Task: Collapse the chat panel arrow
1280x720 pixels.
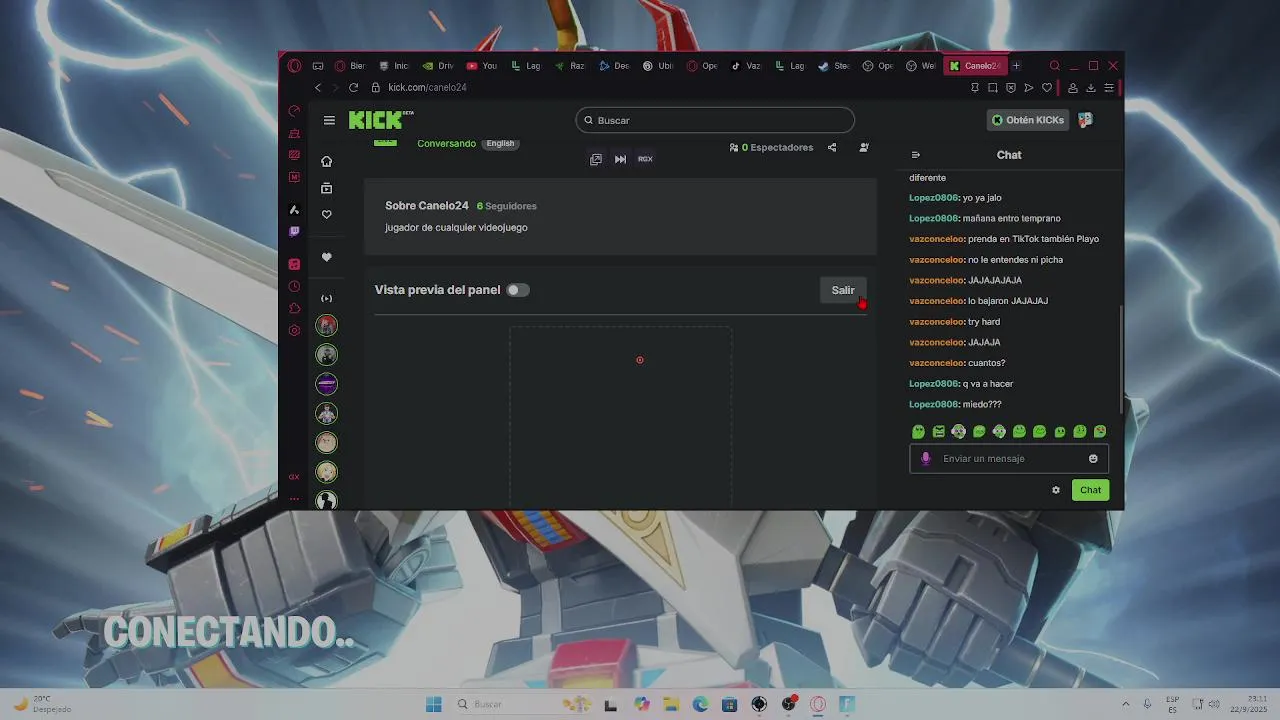Action: (915, 155)
